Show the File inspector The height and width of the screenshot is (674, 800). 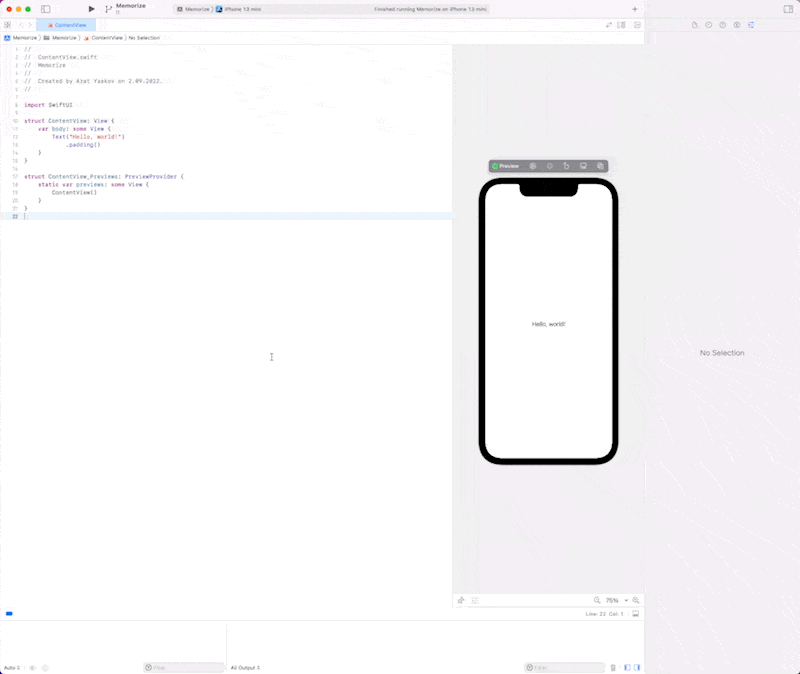point(694,25)
